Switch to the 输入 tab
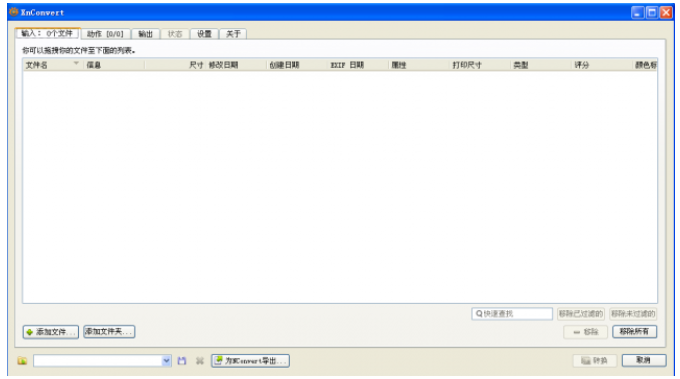This screenshot has height=379, width=680. pyautogui.click(x=47, y=33)
